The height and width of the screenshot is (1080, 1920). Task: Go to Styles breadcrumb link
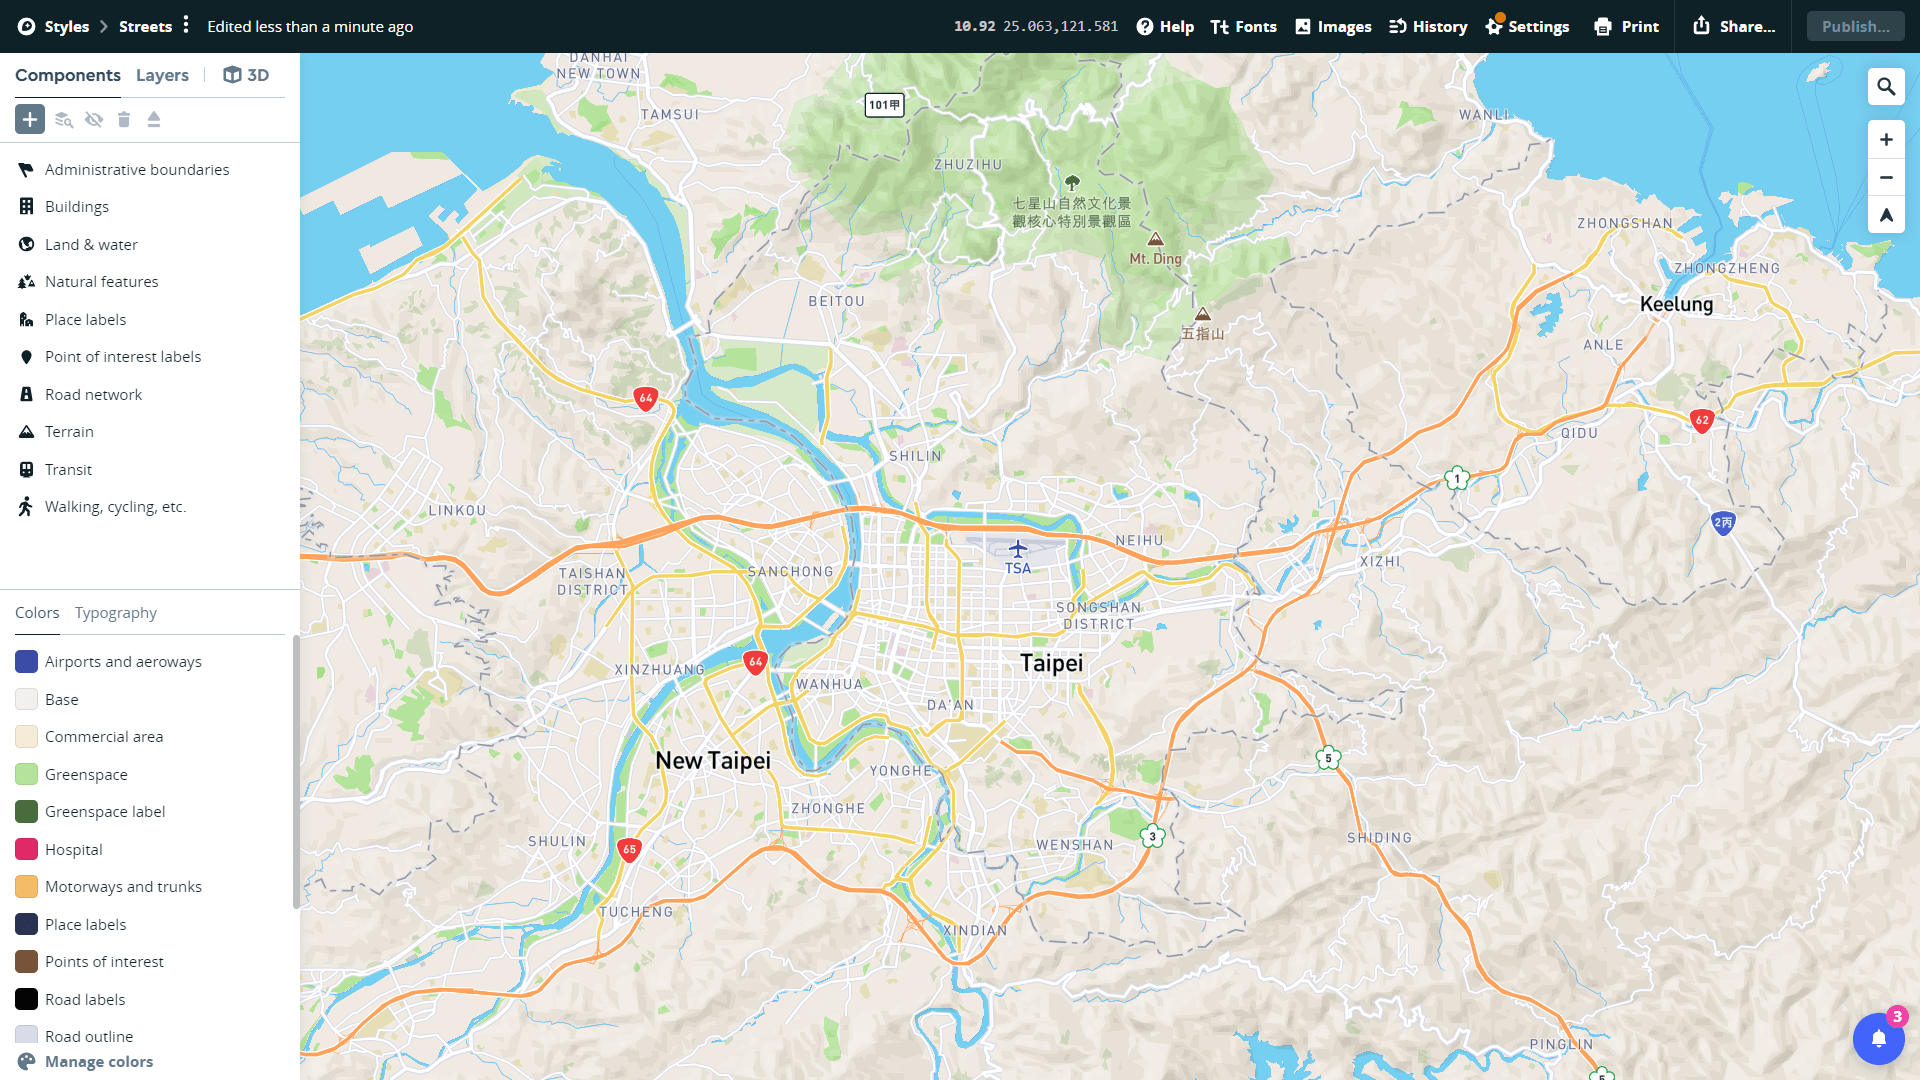pos(67,27)
